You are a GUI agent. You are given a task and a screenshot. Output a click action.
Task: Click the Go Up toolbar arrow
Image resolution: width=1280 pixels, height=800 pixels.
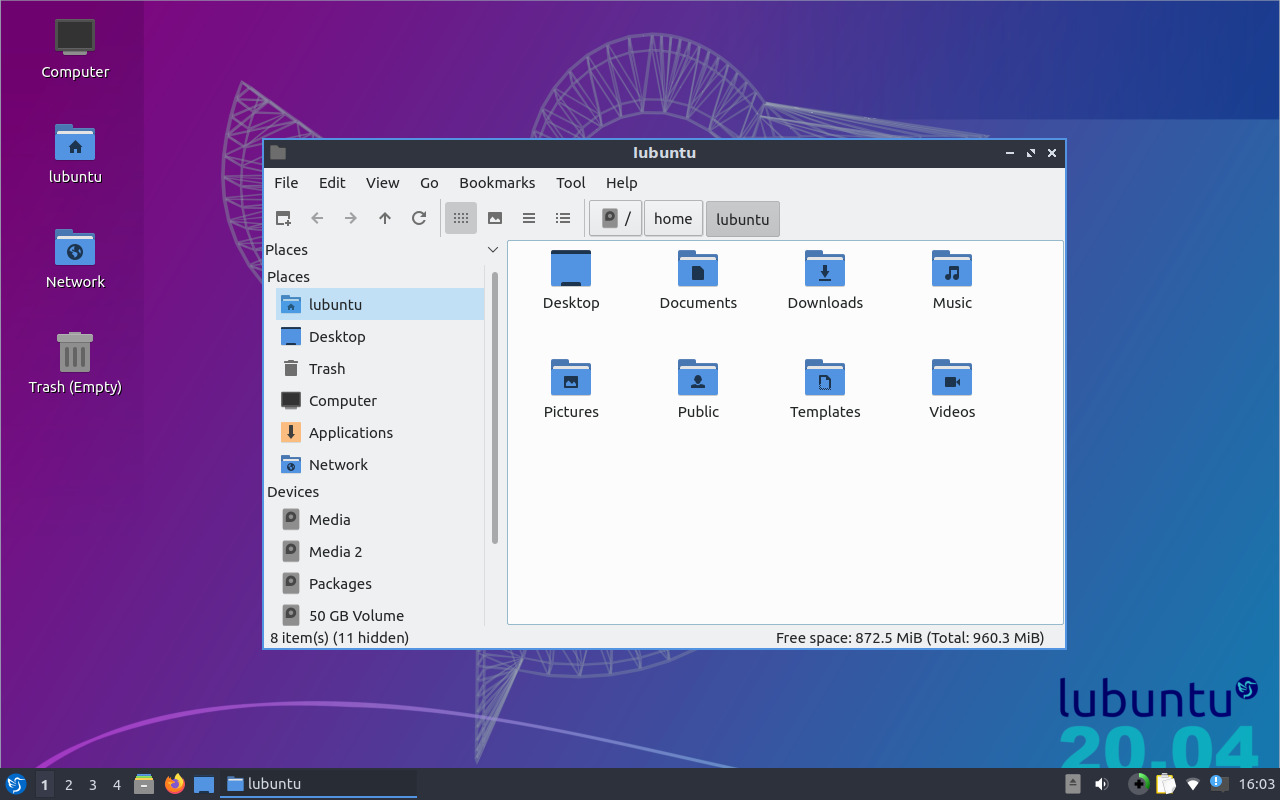[385, 218]
